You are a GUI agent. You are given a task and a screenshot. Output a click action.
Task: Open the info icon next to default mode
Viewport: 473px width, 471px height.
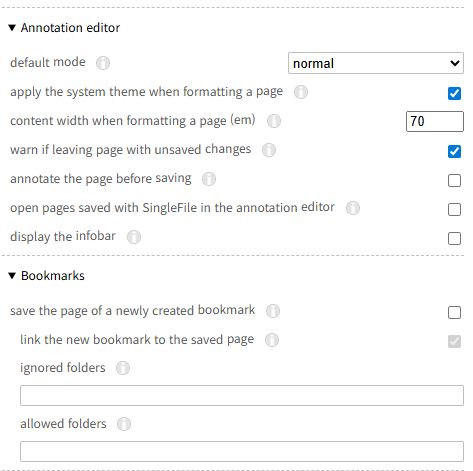[103, 63]
